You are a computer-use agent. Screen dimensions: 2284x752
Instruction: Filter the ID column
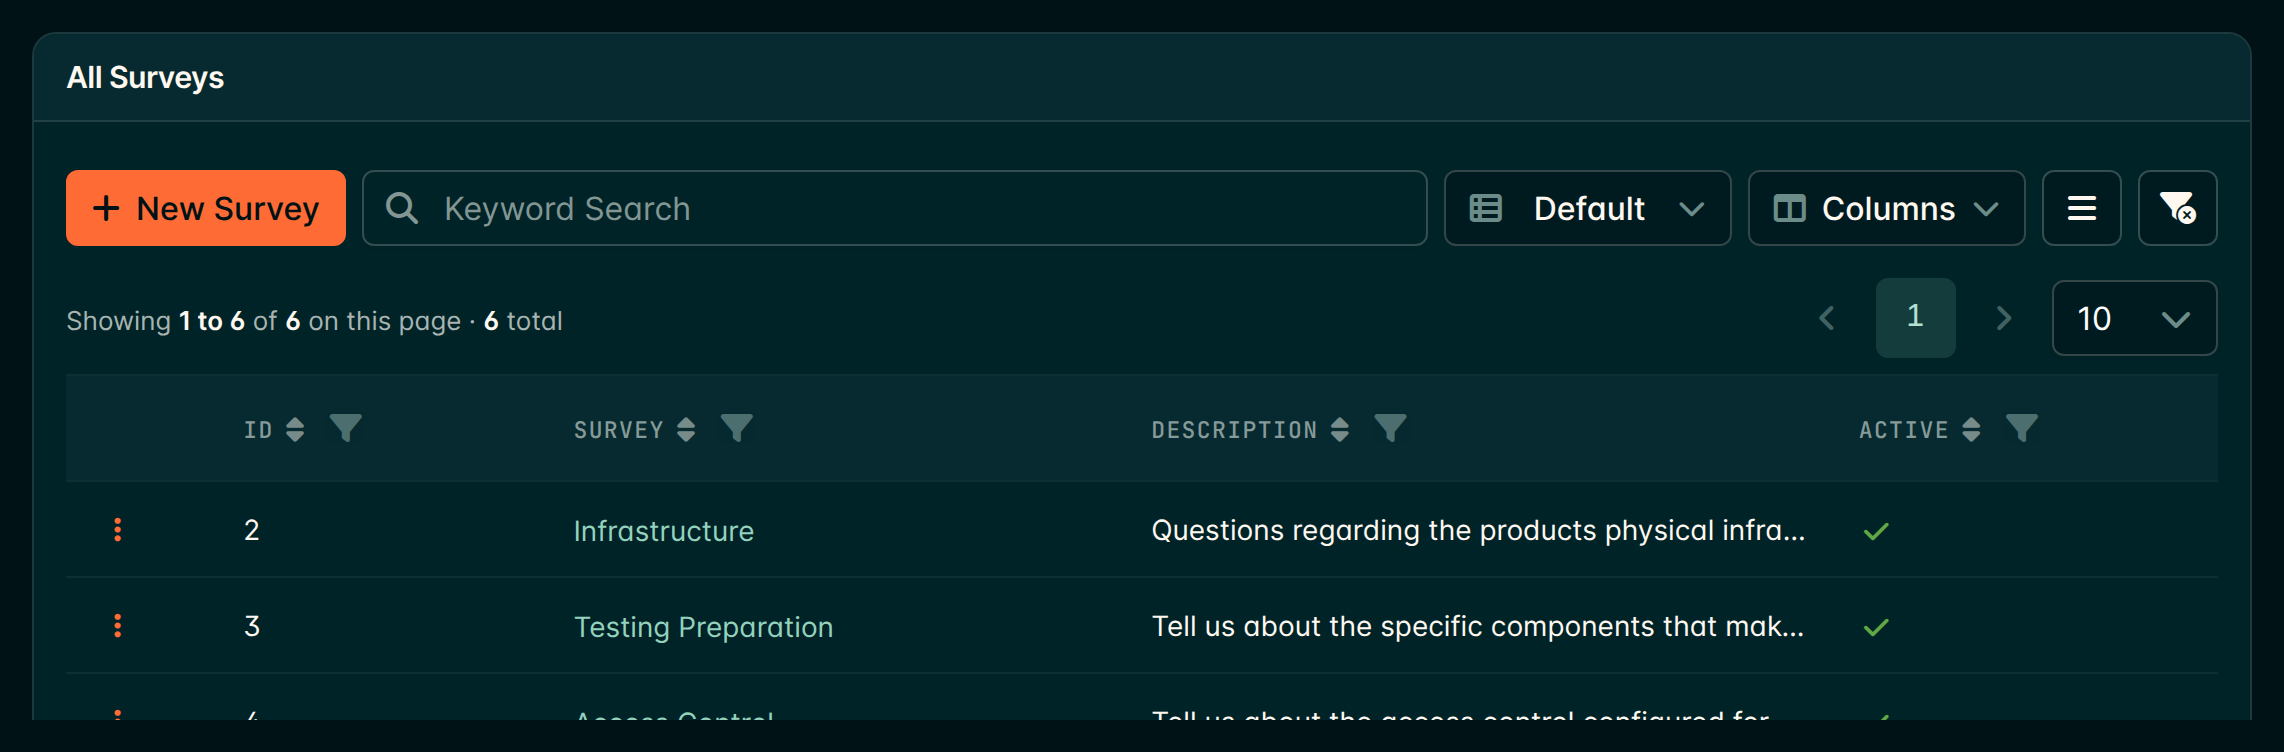346,428
